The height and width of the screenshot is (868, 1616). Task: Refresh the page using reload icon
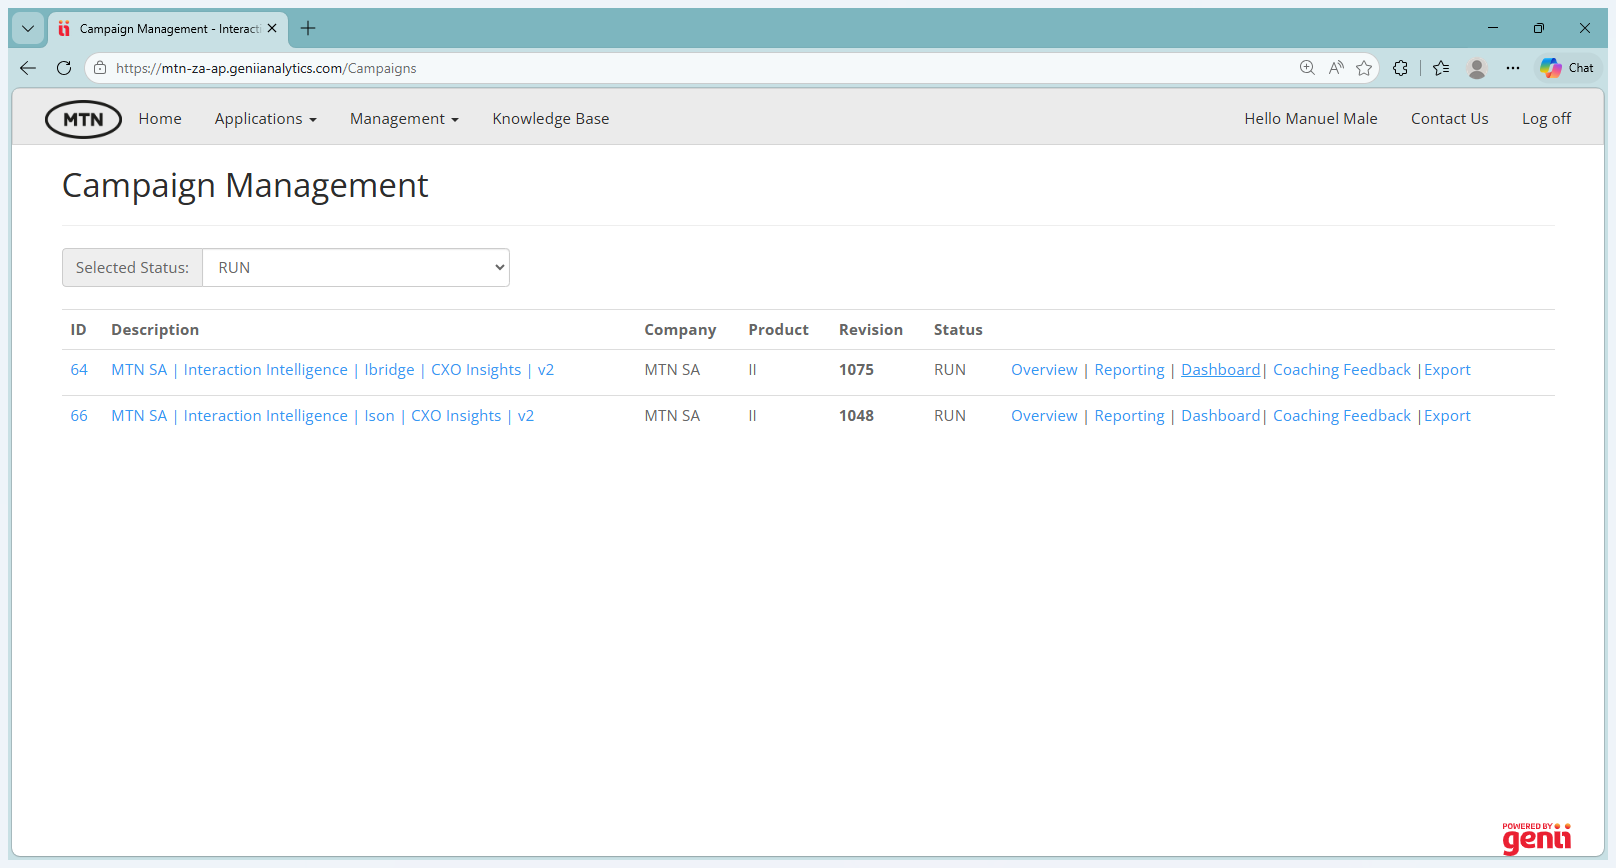pos(64,68)
